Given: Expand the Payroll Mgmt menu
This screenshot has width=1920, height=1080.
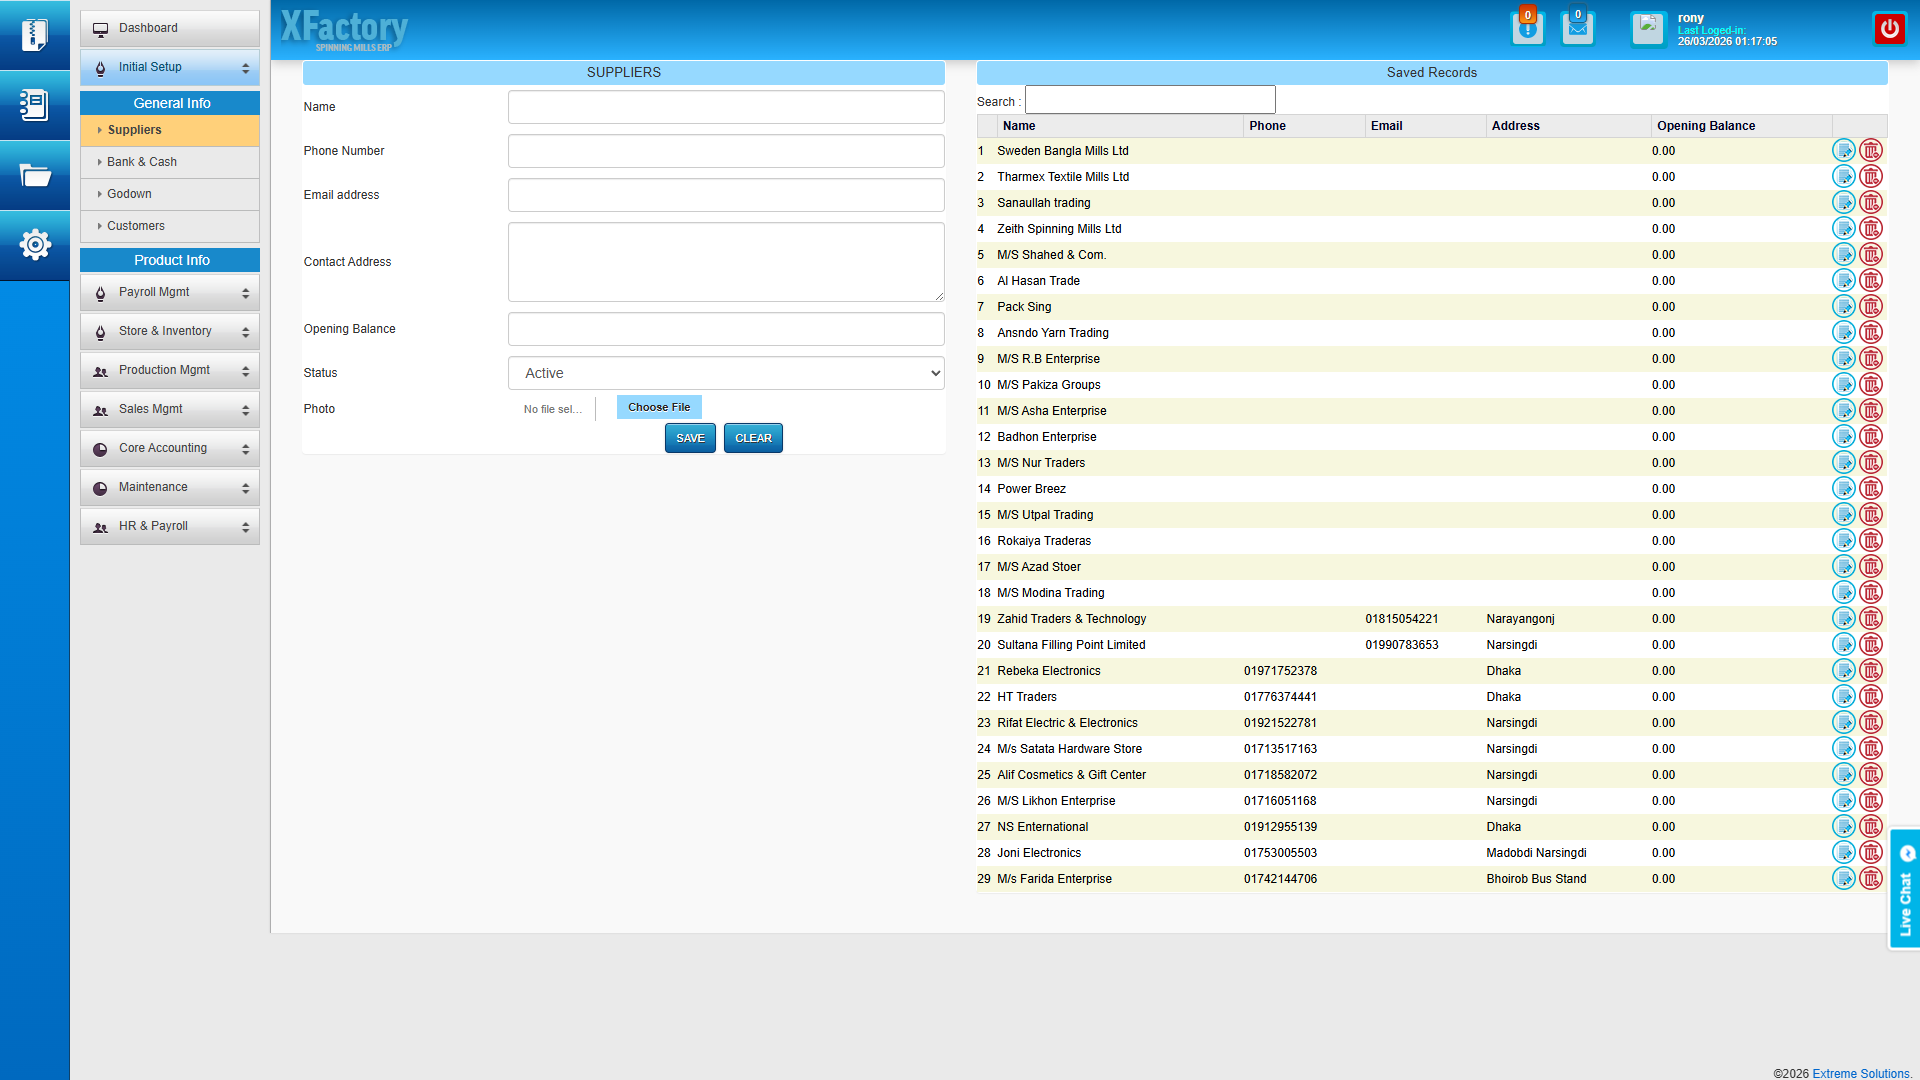Looking at the screenshot, I should [x=170, y=293].
